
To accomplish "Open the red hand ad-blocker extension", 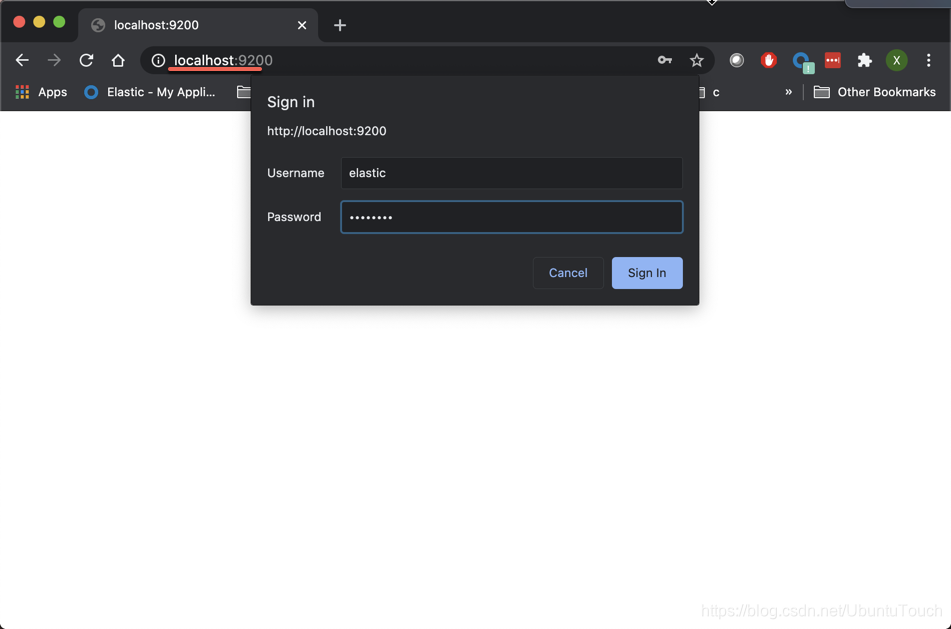I will [768, 60].
